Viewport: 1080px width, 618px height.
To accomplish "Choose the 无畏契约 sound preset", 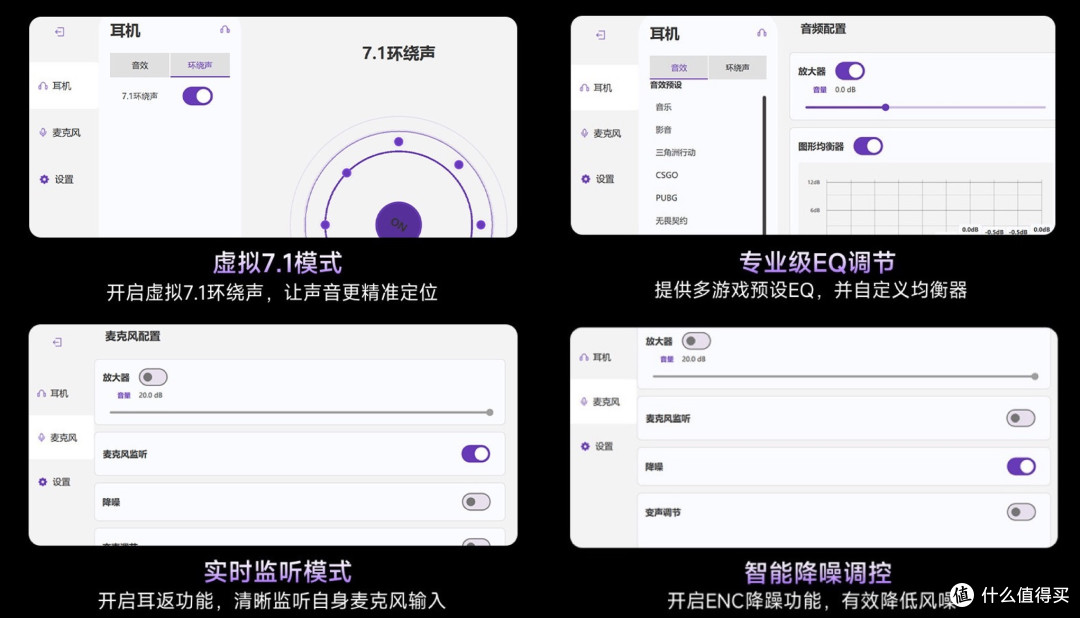I will (x=672, y=220).
